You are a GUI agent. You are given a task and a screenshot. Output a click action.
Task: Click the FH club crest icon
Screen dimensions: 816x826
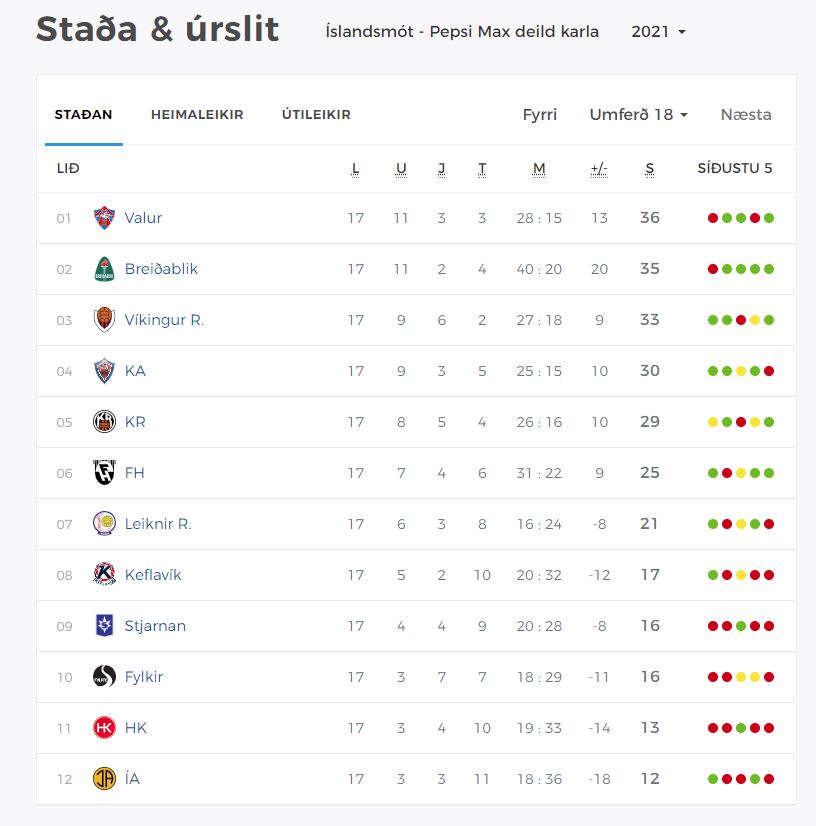click(104, 473)
